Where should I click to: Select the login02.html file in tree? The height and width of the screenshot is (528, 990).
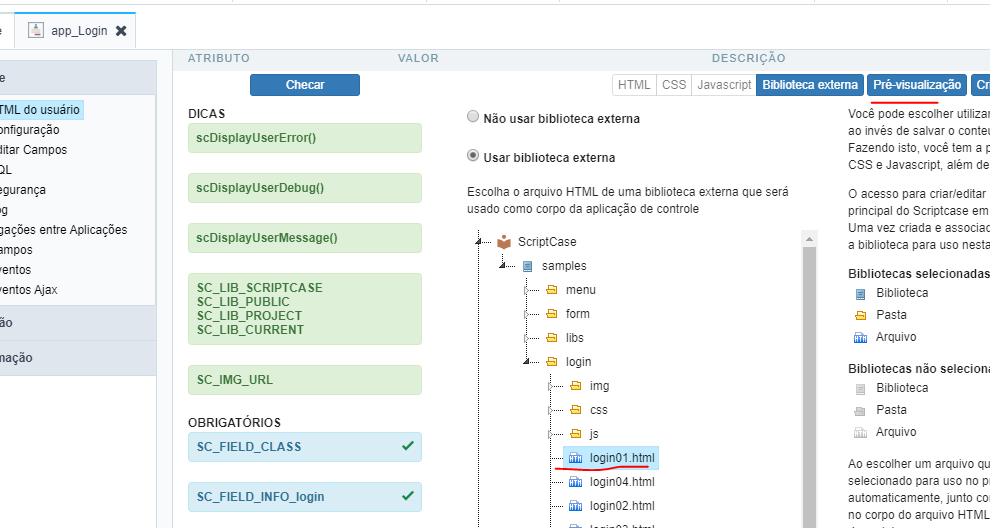point(622,506)
